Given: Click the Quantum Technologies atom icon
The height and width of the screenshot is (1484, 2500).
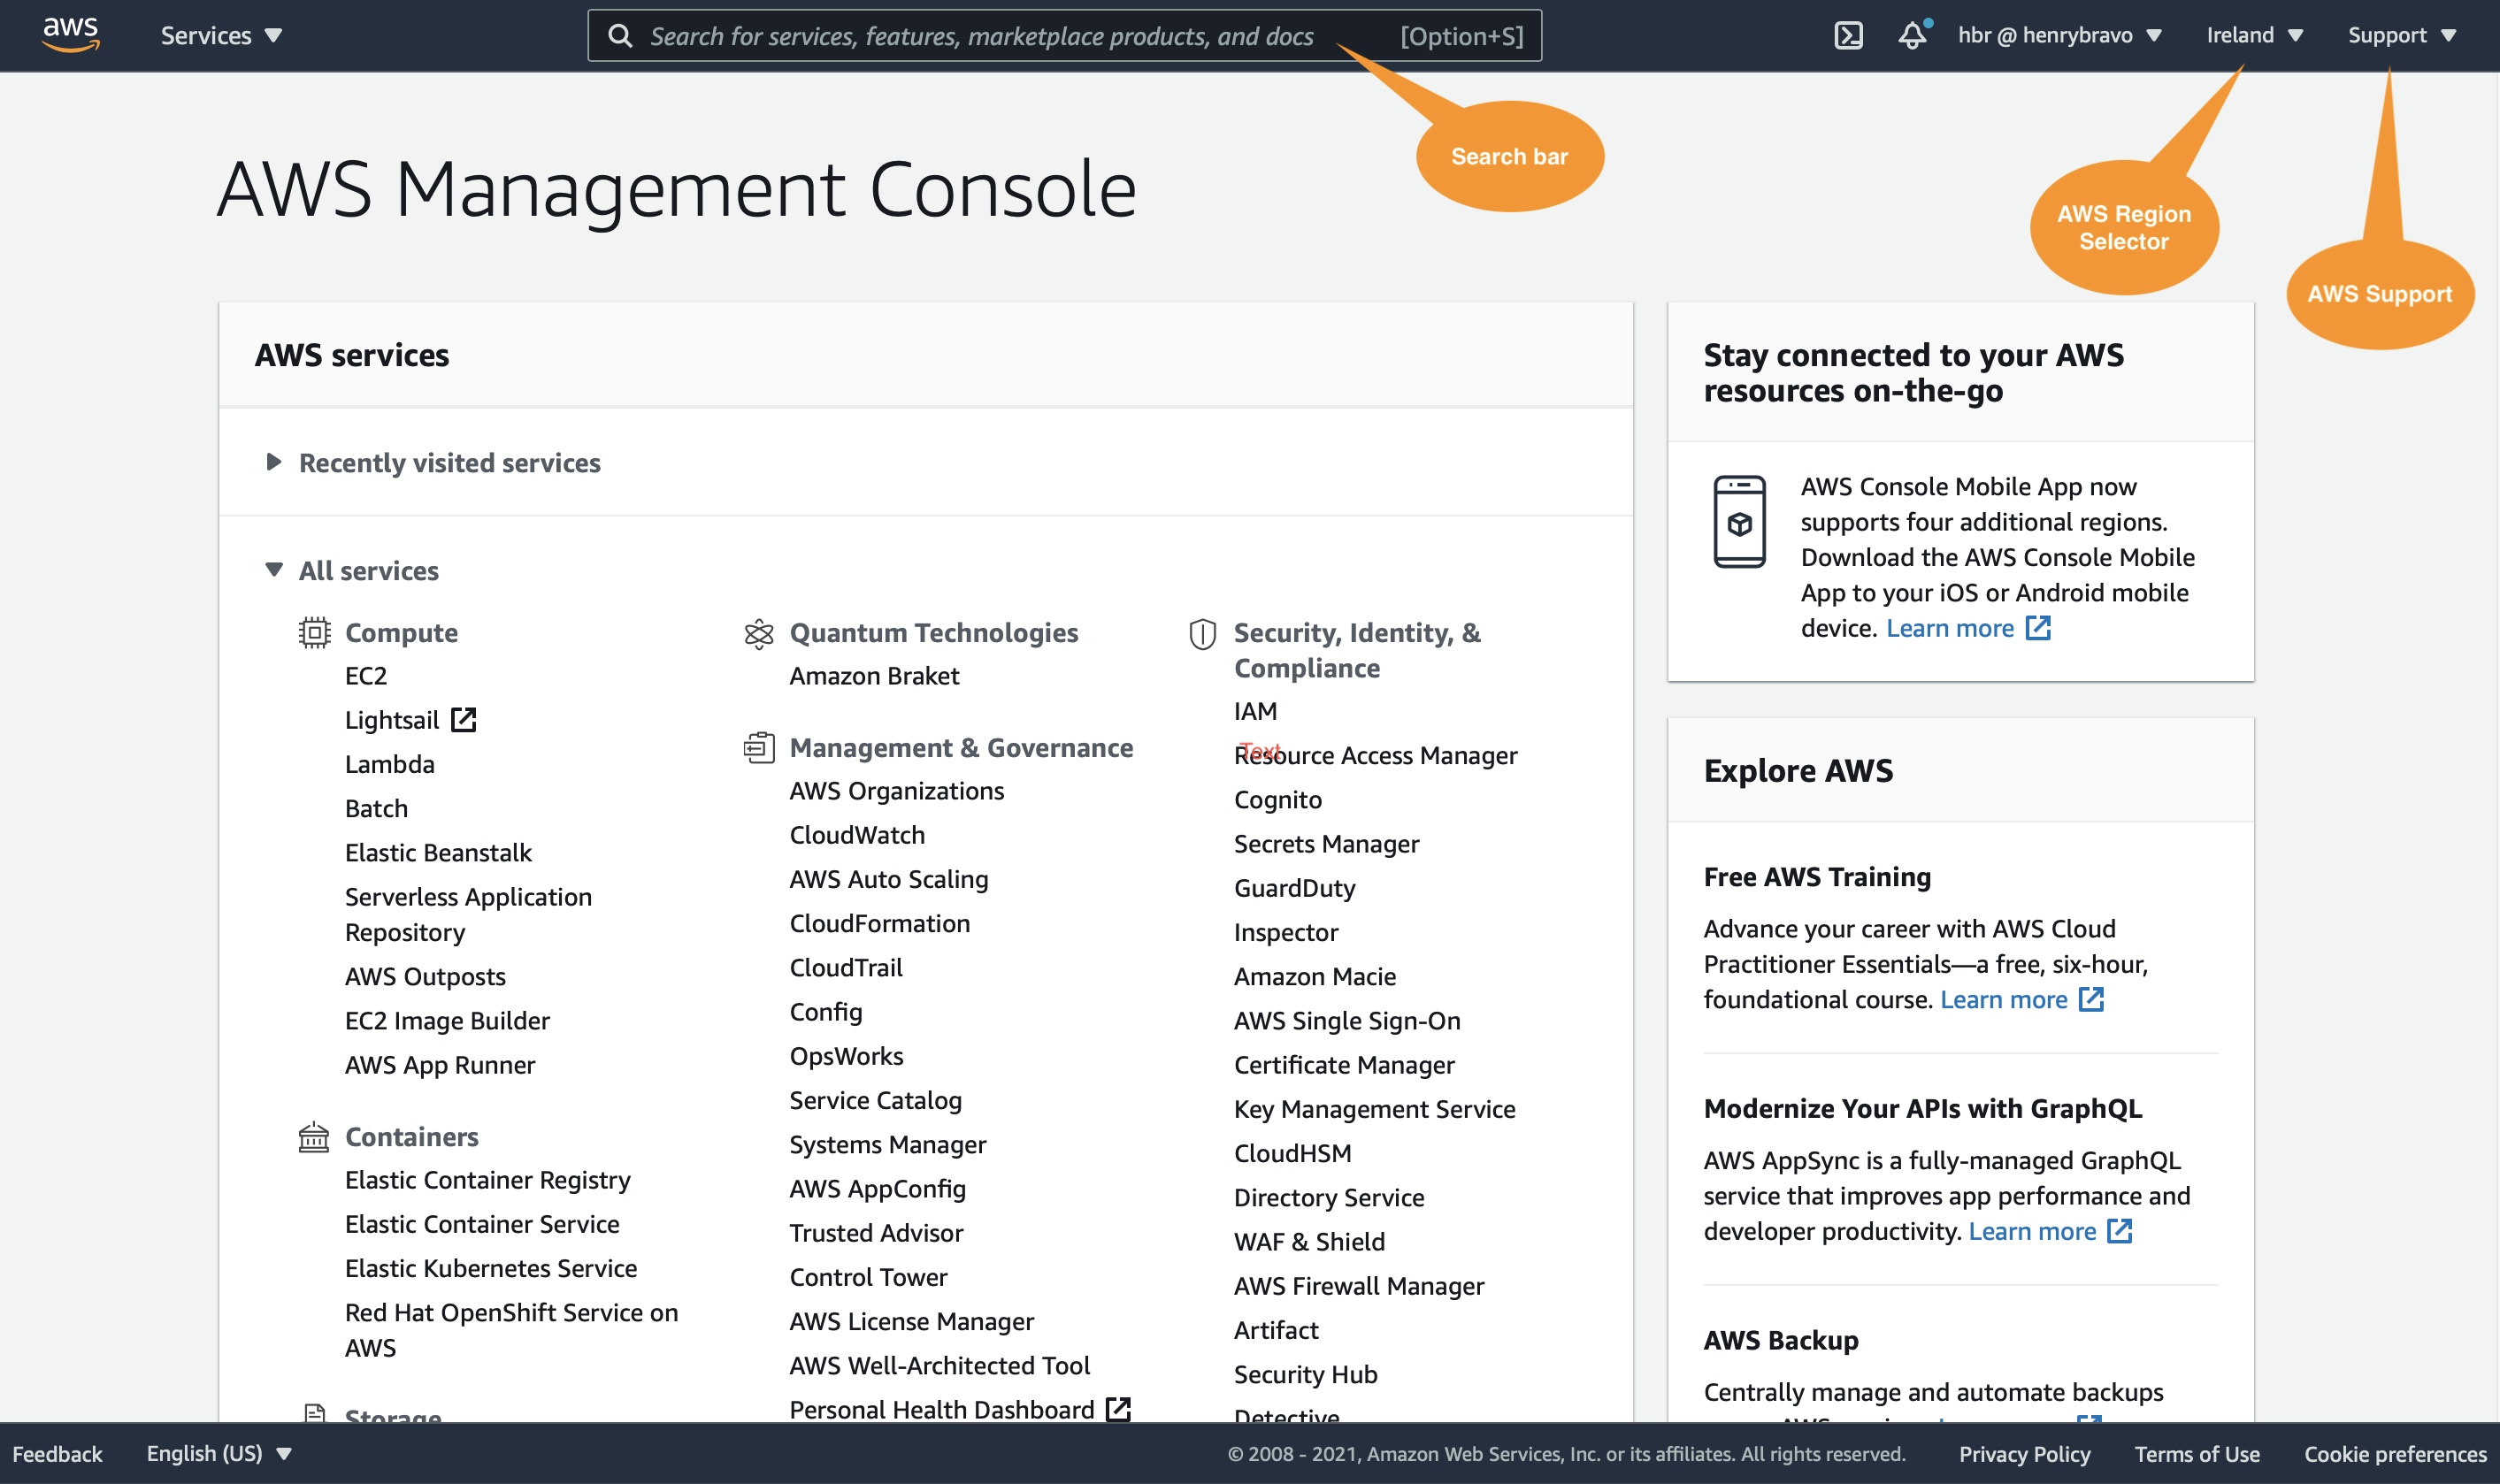Looking at the screenshot, I should pos(759,634).
